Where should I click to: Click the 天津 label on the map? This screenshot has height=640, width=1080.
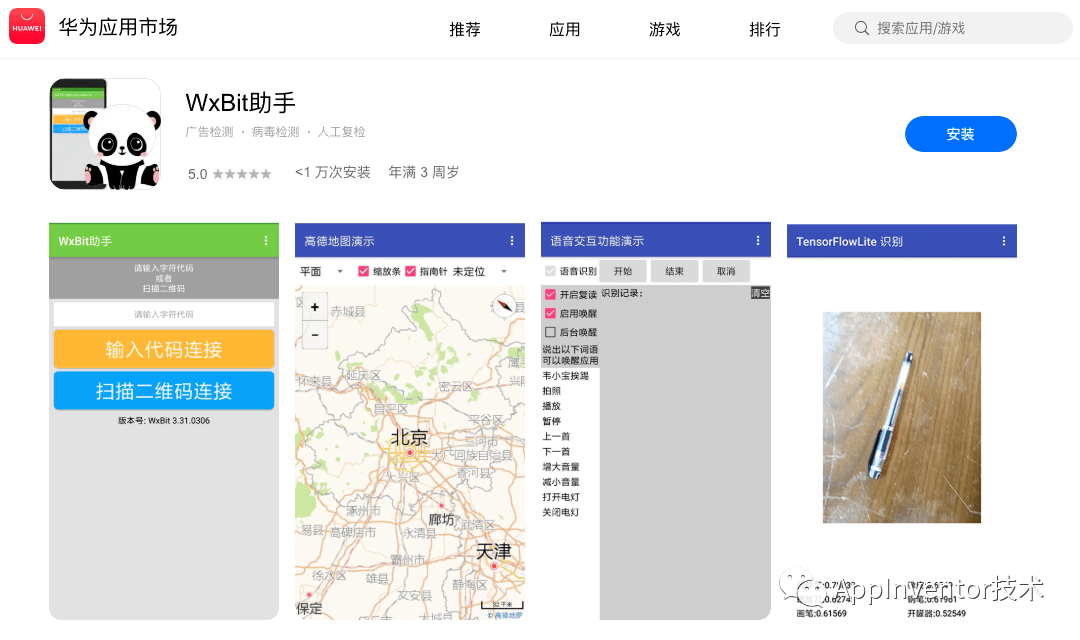click(494, 552)
